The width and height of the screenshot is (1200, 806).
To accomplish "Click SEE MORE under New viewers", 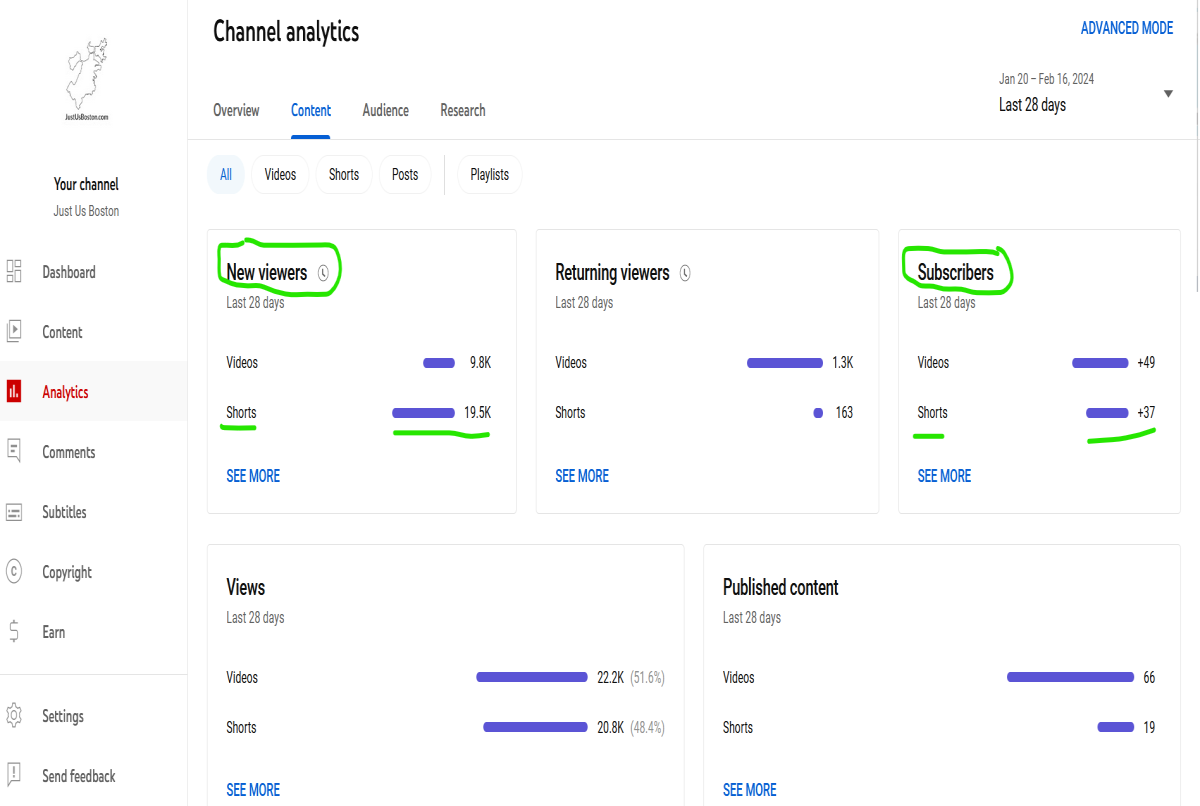I will 253,476.
